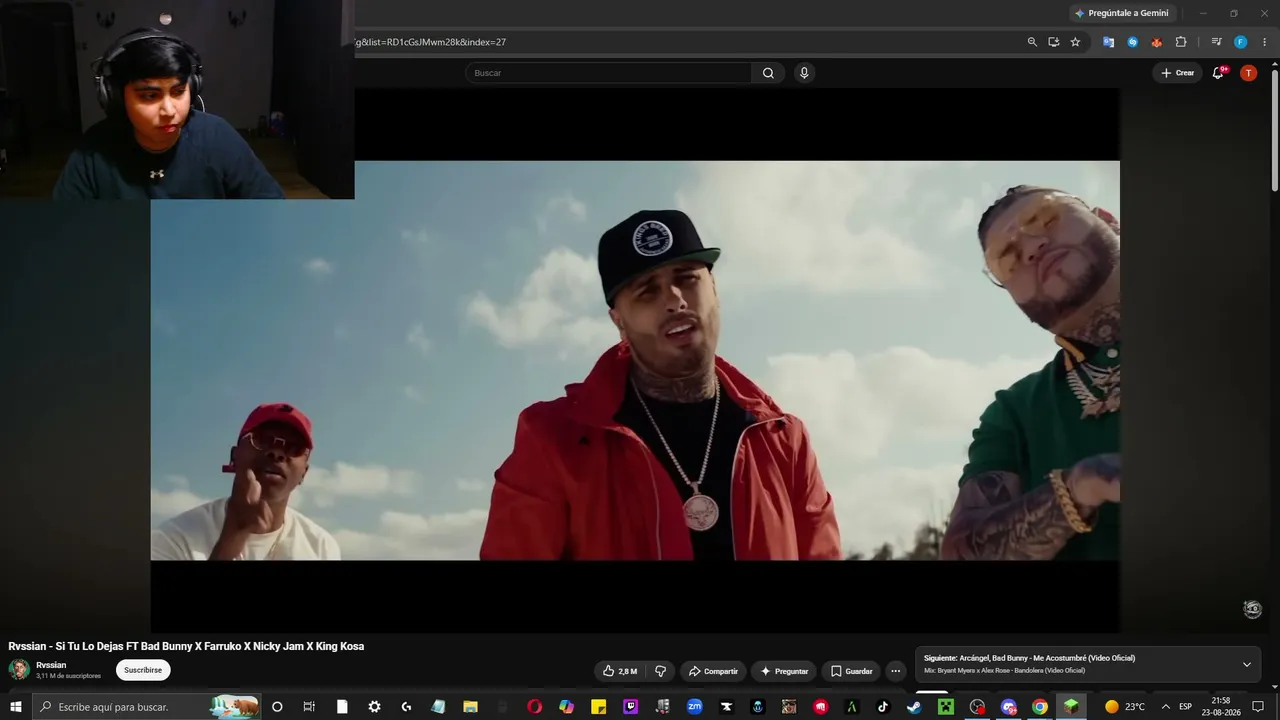Open the YouTube account avatar menu

point(1248,73)
